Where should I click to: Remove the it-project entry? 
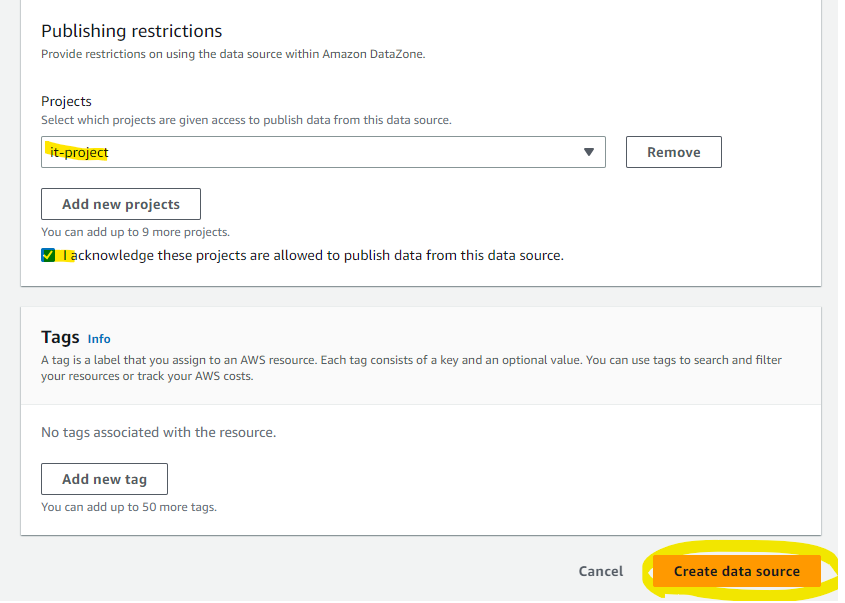click(x=673, y=152)
